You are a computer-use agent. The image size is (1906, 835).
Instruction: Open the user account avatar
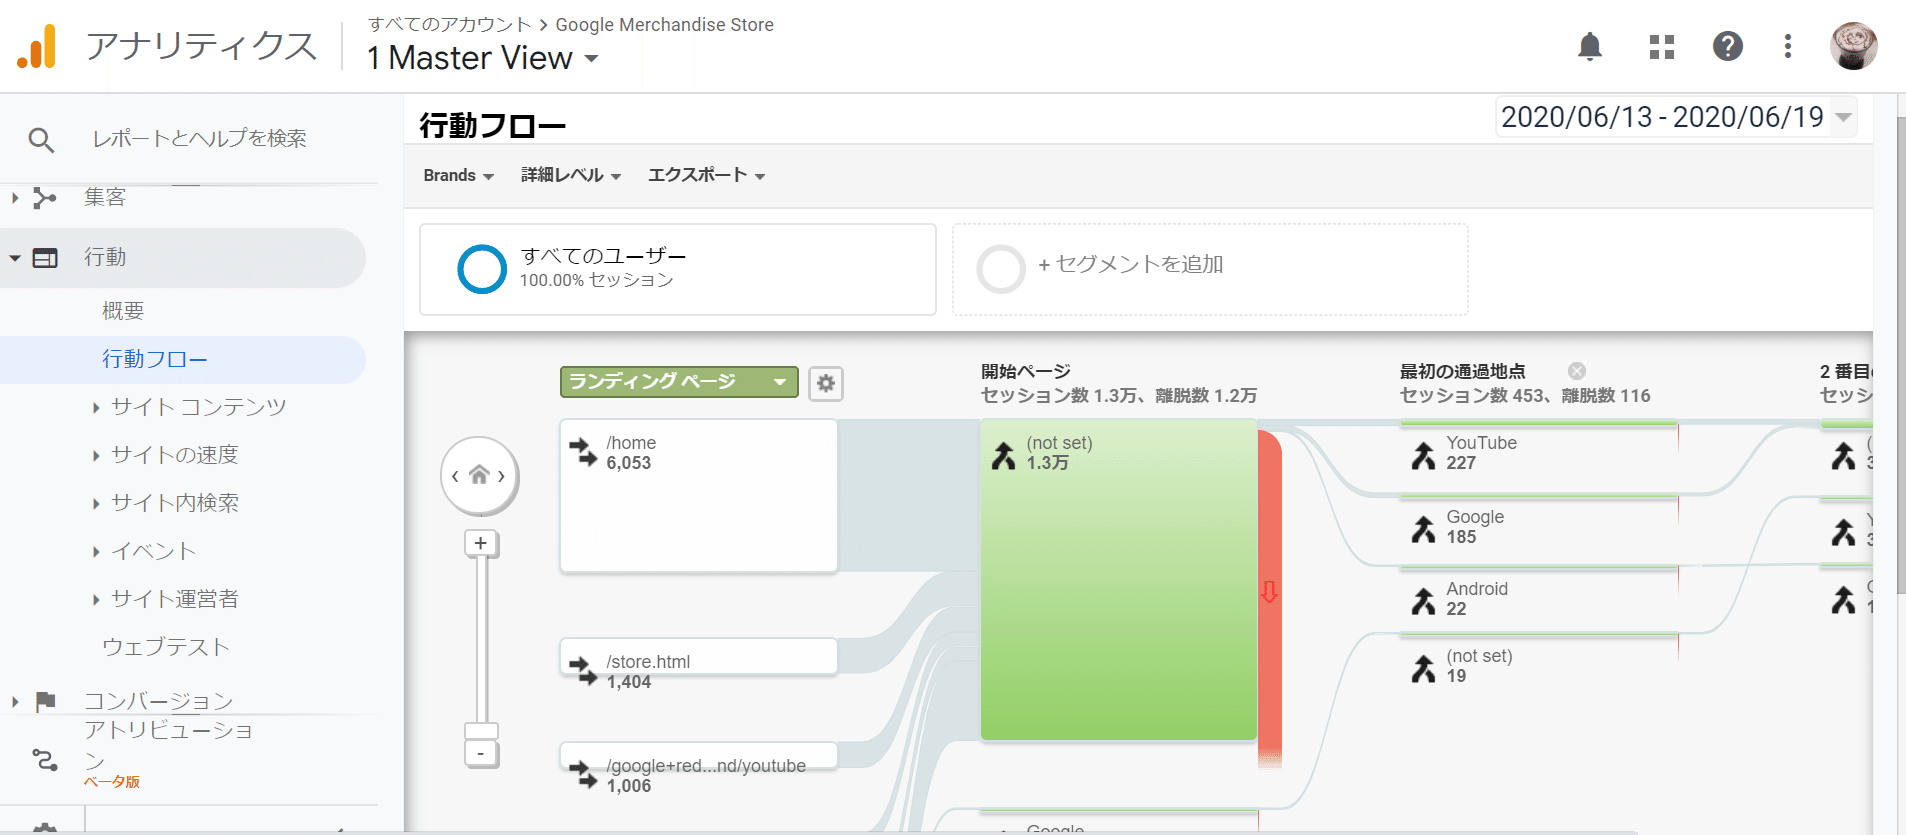[x=1853, y=46]
